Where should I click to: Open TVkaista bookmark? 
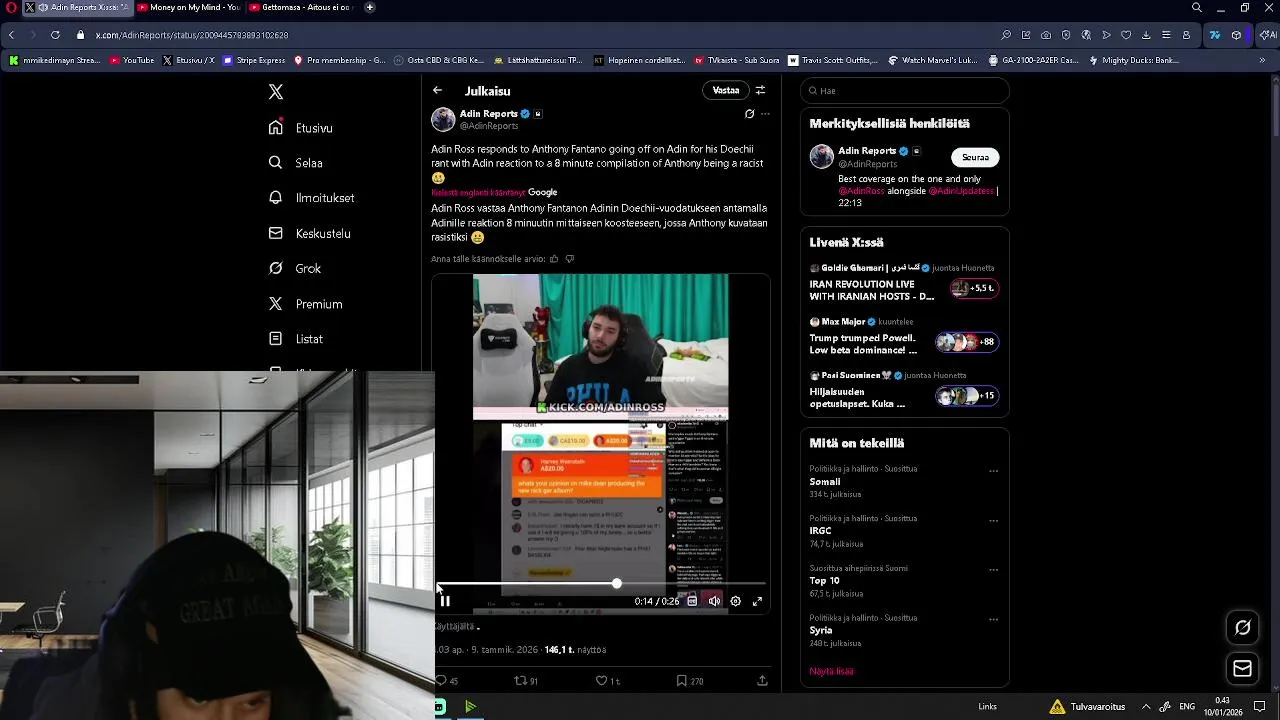pyautogui.click(x=736, y=60)
